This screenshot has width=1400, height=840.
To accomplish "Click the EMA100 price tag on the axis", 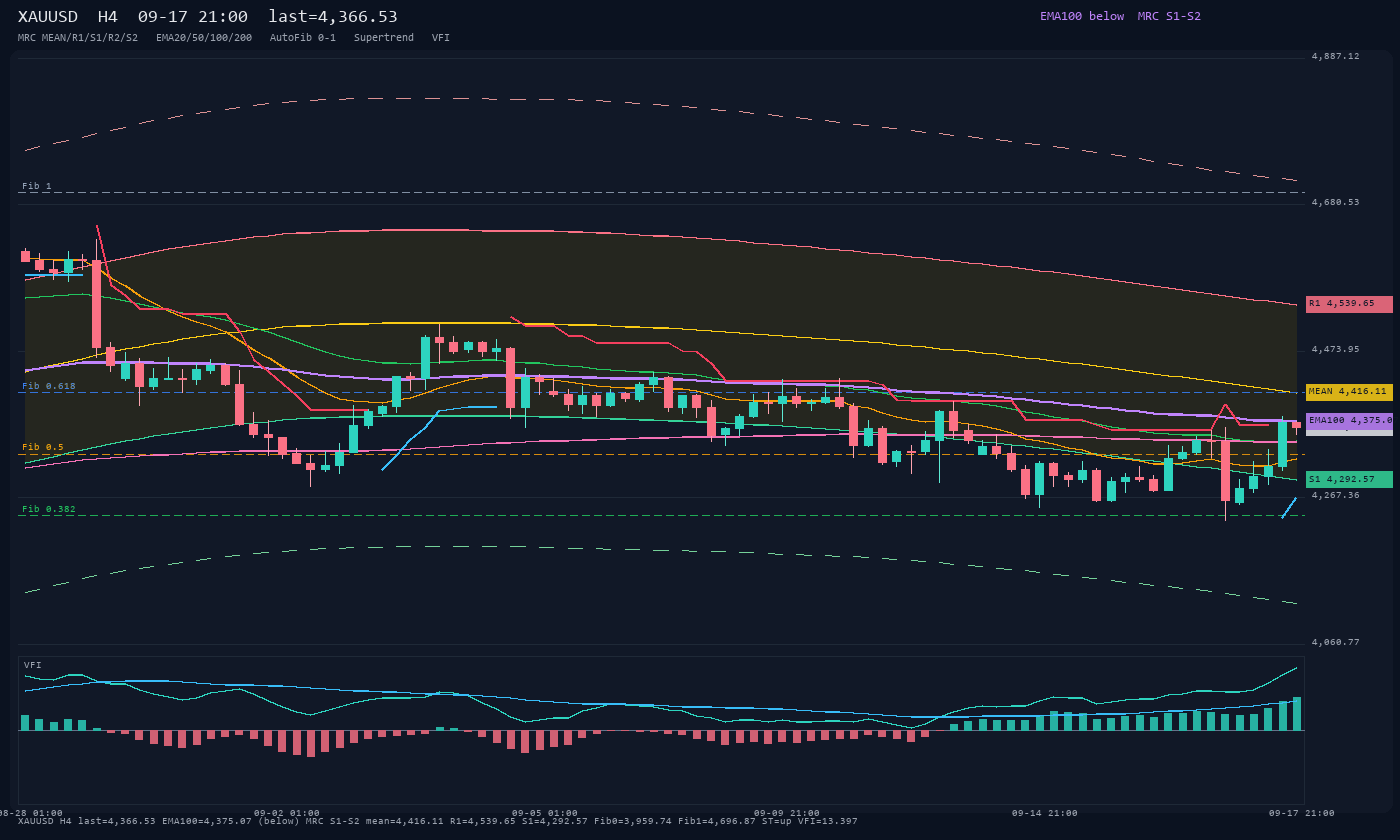I will 1349,421.
